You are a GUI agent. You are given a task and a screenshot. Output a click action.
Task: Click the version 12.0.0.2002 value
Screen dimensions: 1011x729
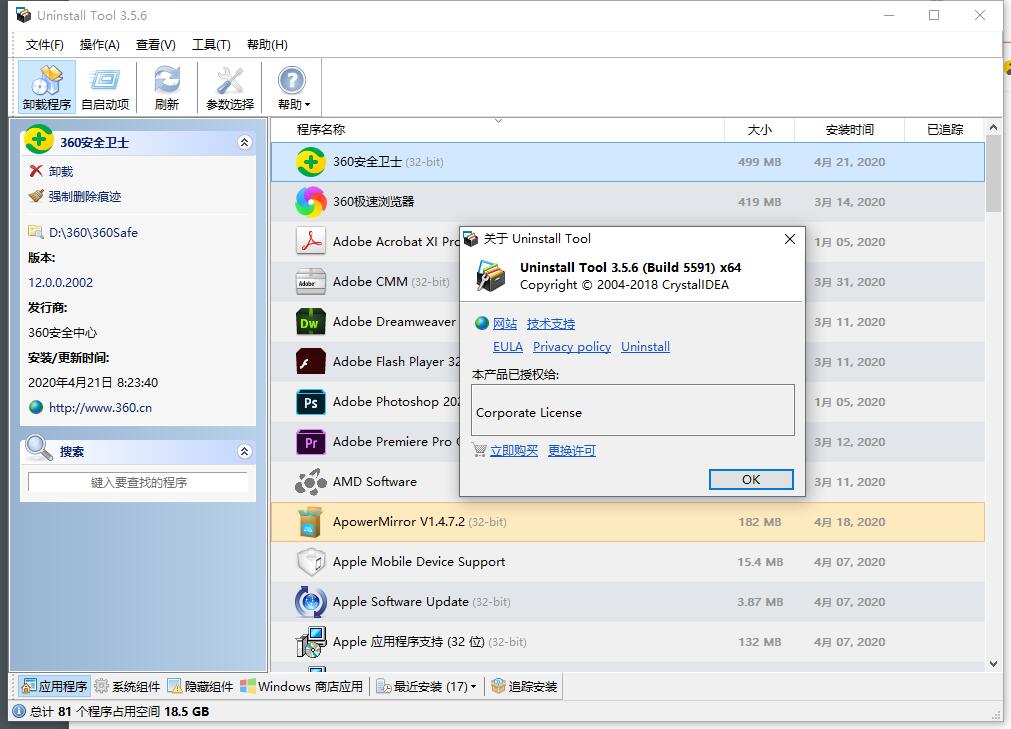coord(61,282)
